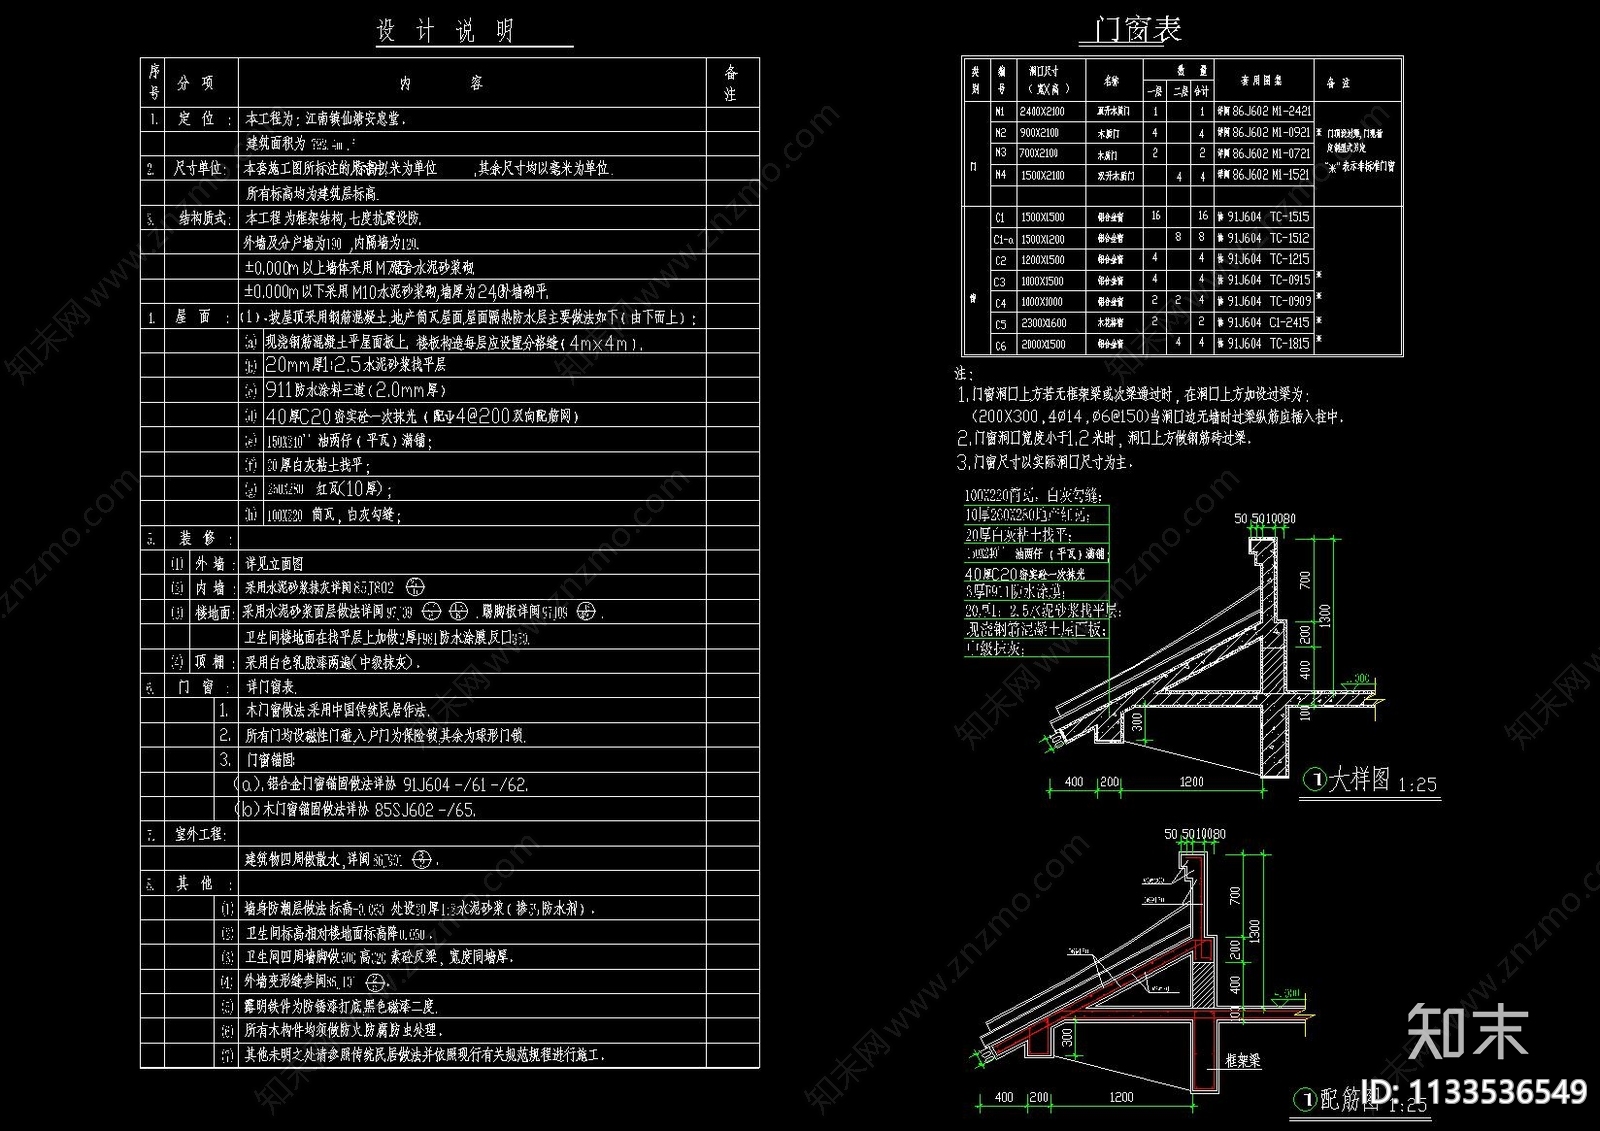
Task: Select the '木门窗做法采用中国传统民居作法' line
Action: pyautogui.click(x=337, y=711)
